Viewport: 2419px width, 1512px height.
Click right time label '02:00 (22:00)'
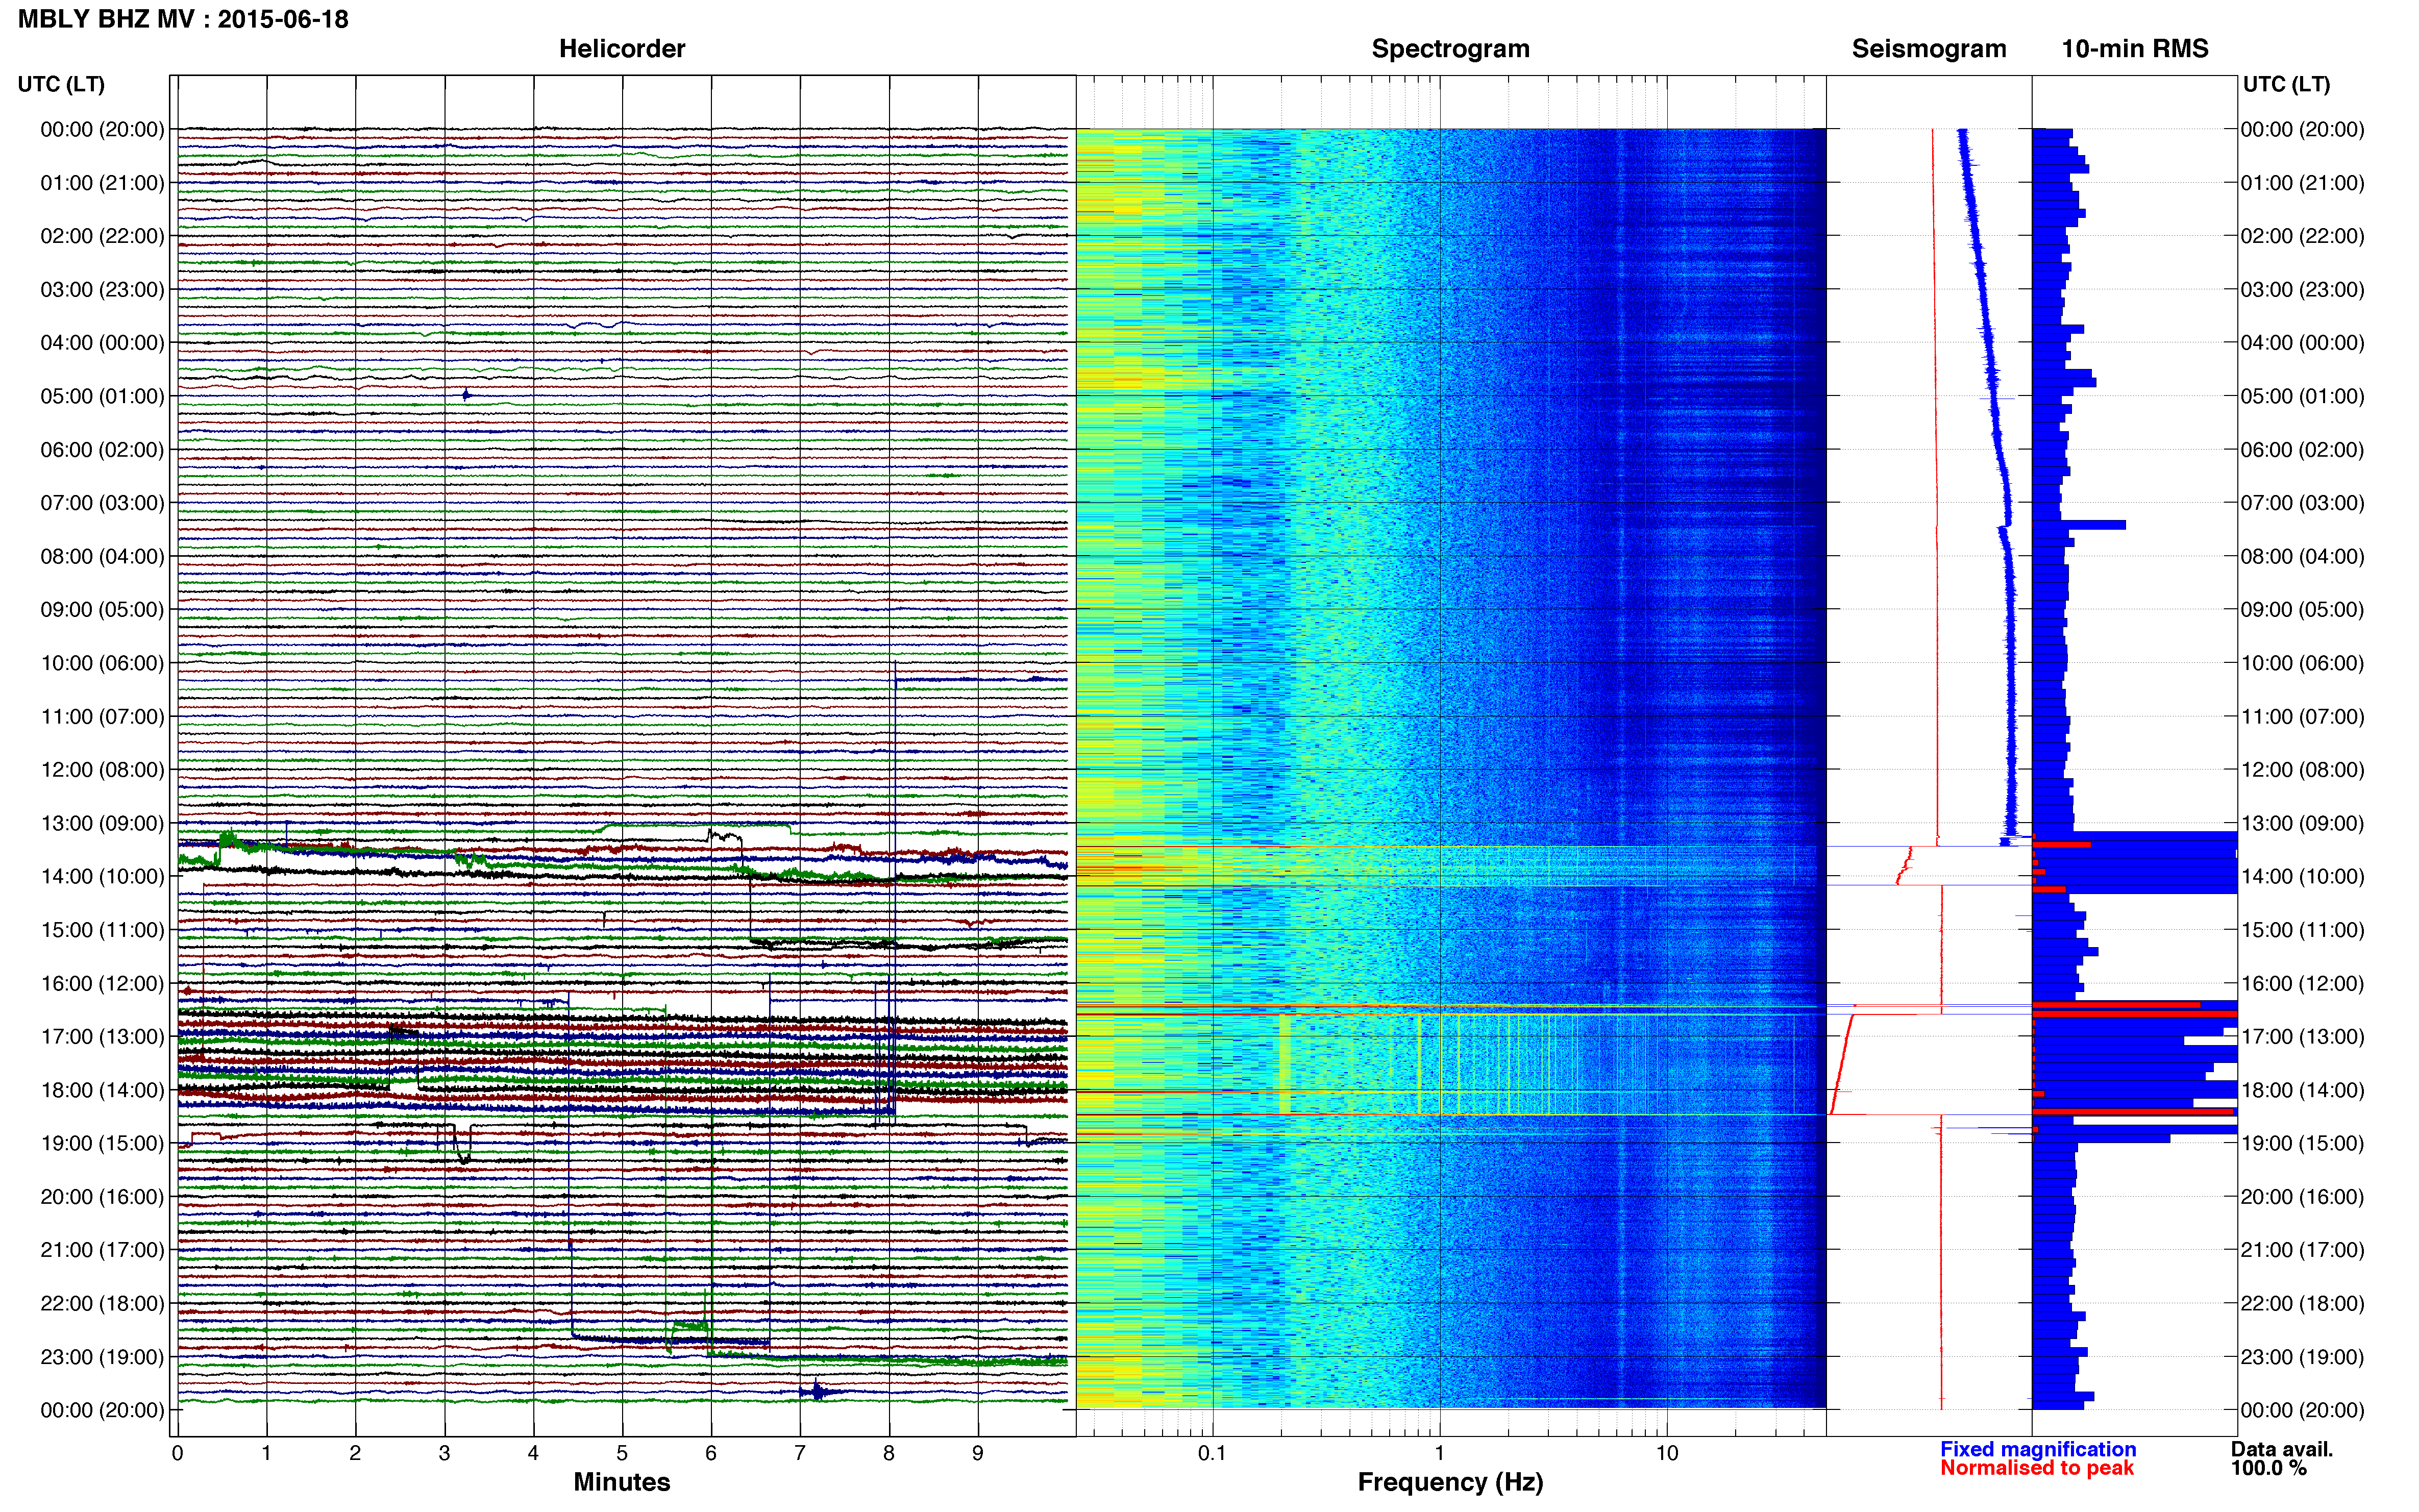pos(2302,236)
